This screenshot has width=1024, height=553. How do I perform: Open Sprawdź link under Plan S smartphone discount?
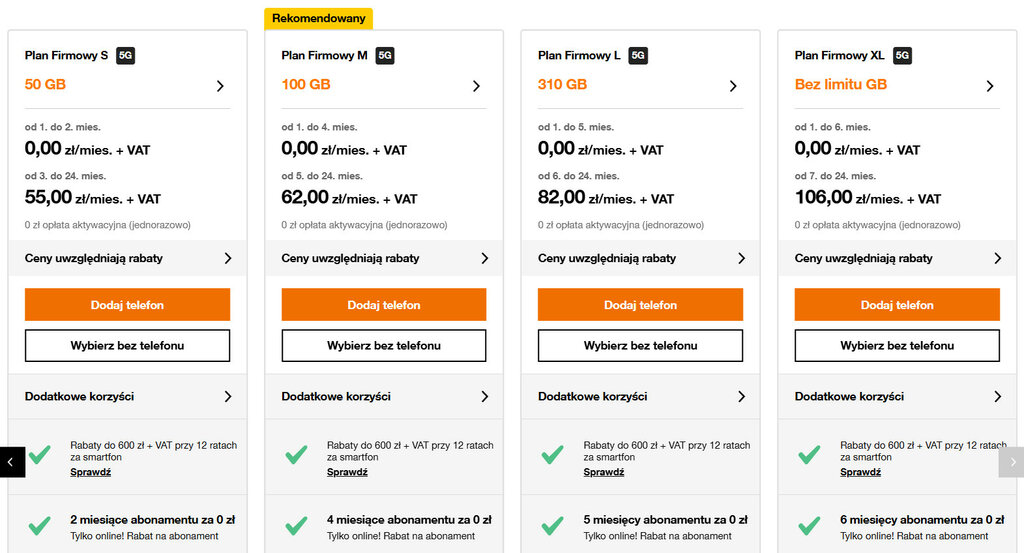tap(90, 472)
